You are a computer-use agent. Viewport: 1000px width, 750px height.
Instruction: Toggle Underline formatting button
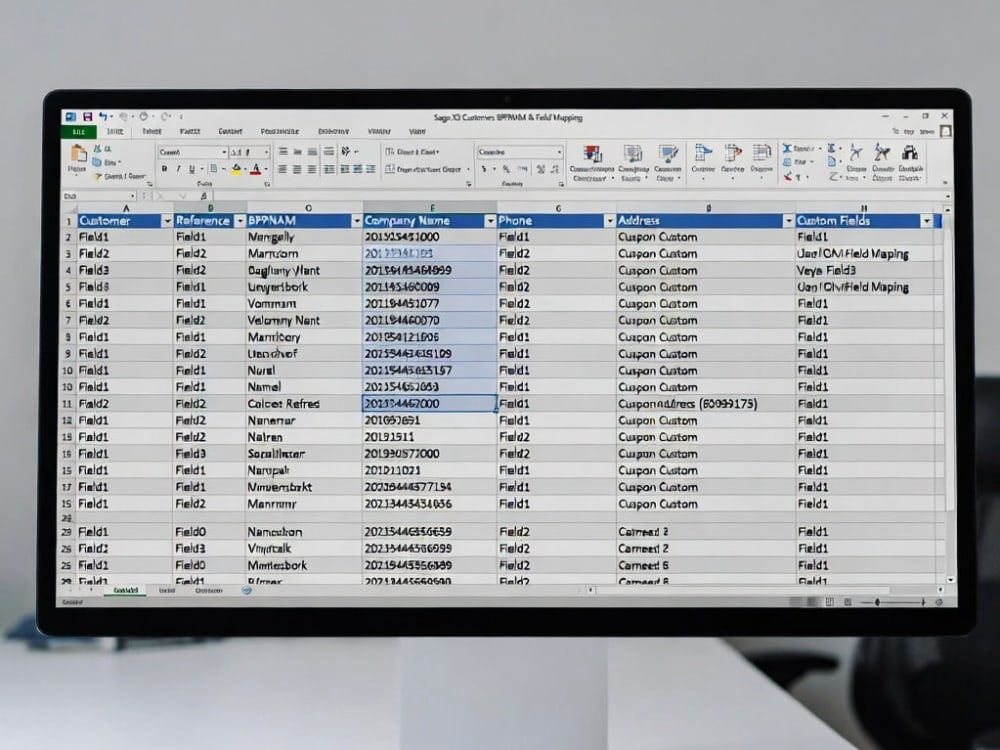pos(191,169)
